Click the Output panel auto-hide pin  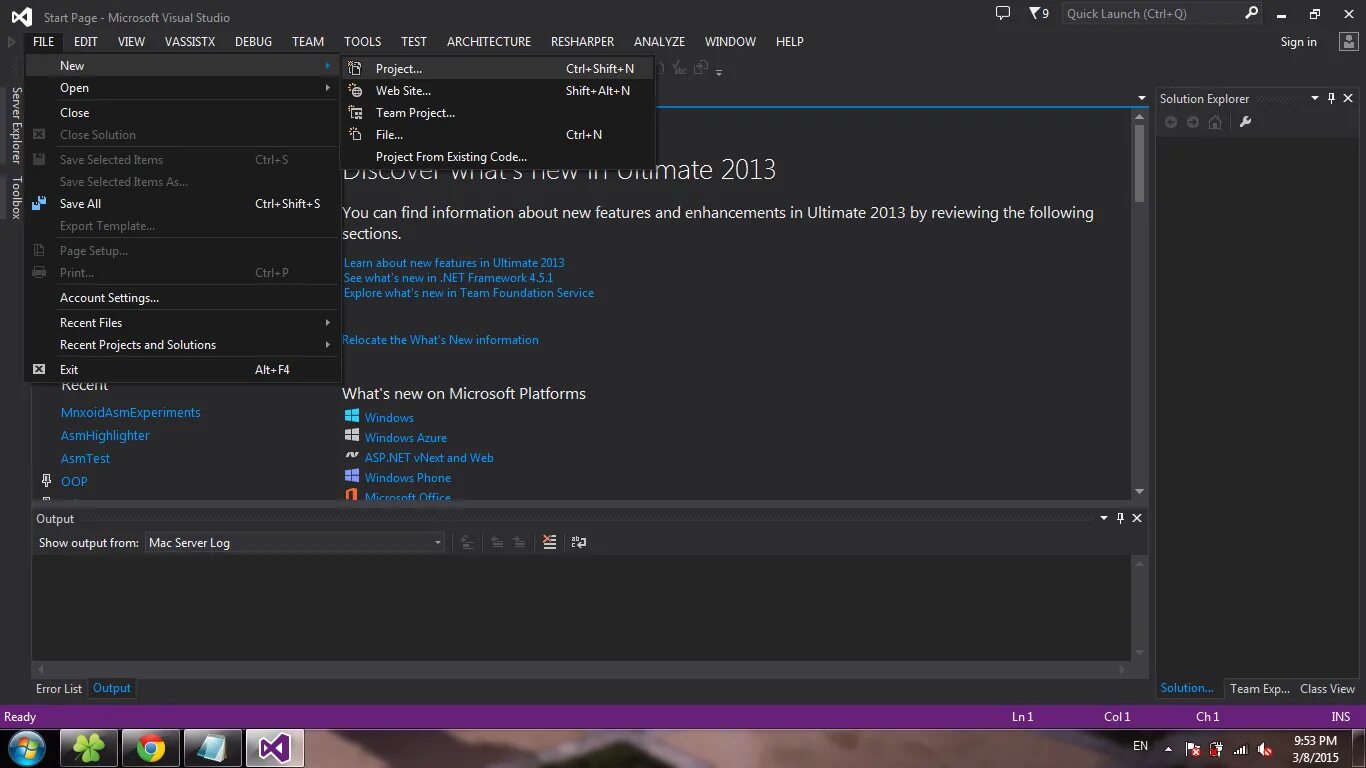click(x=1120, y=518)
